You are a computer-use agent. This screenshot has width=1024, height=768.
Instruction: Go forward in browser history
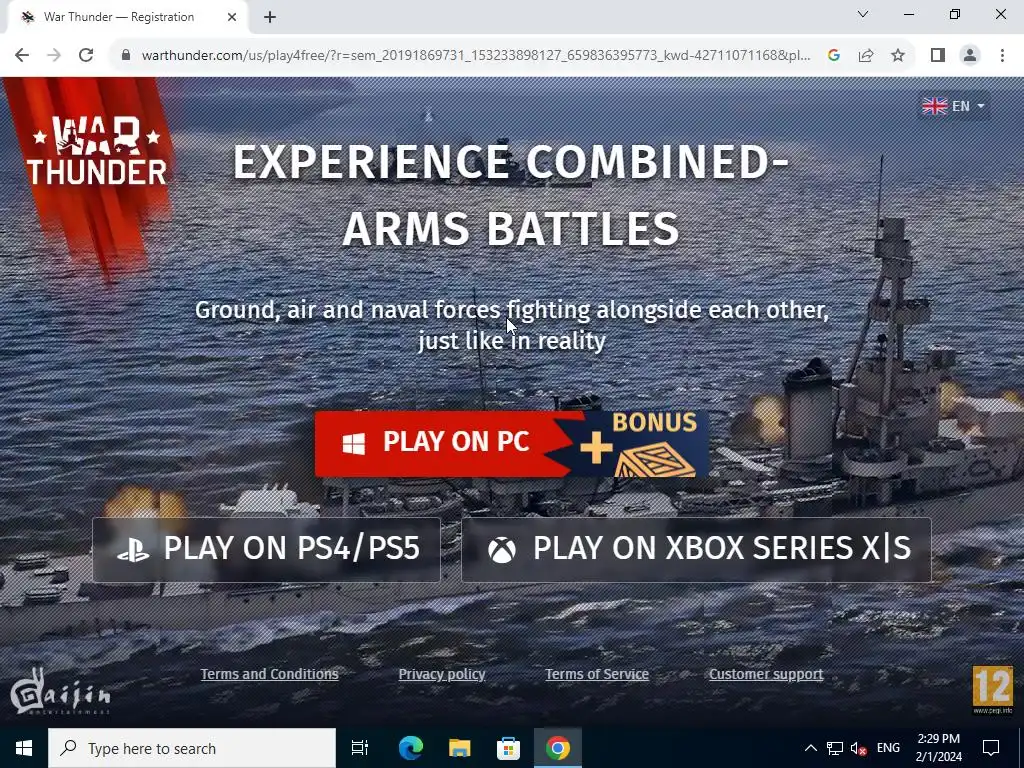click(x=54, y=55)
